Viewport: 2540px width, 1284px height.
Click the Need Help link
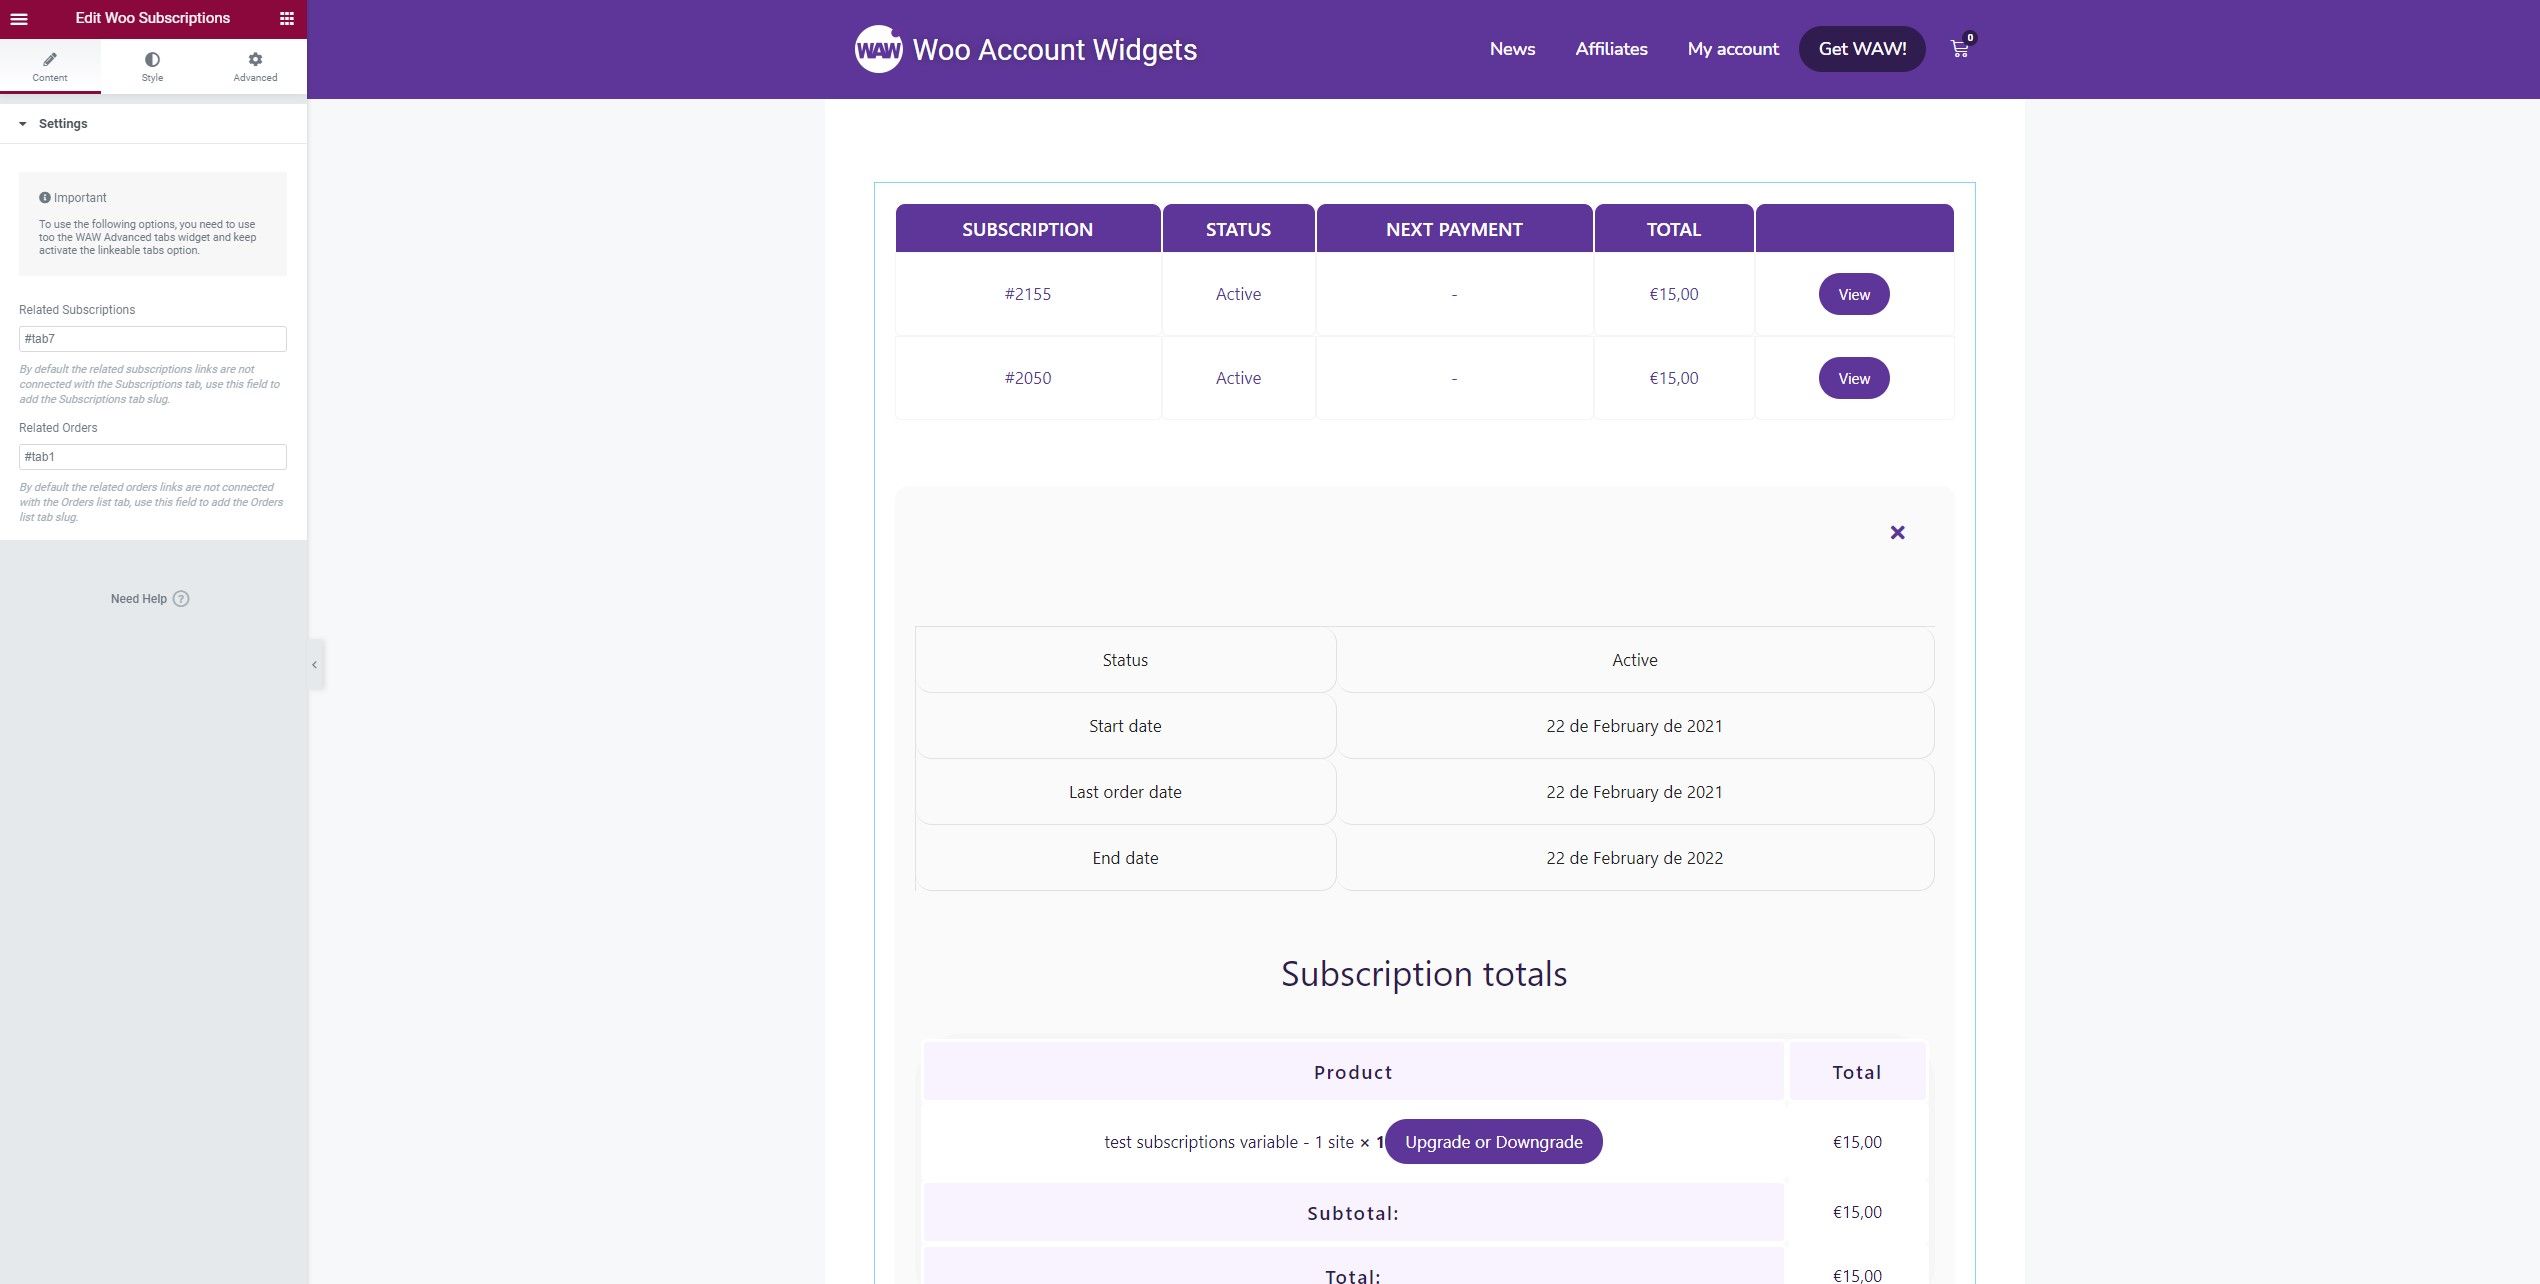pyautogui.click(x=139, y=599)
